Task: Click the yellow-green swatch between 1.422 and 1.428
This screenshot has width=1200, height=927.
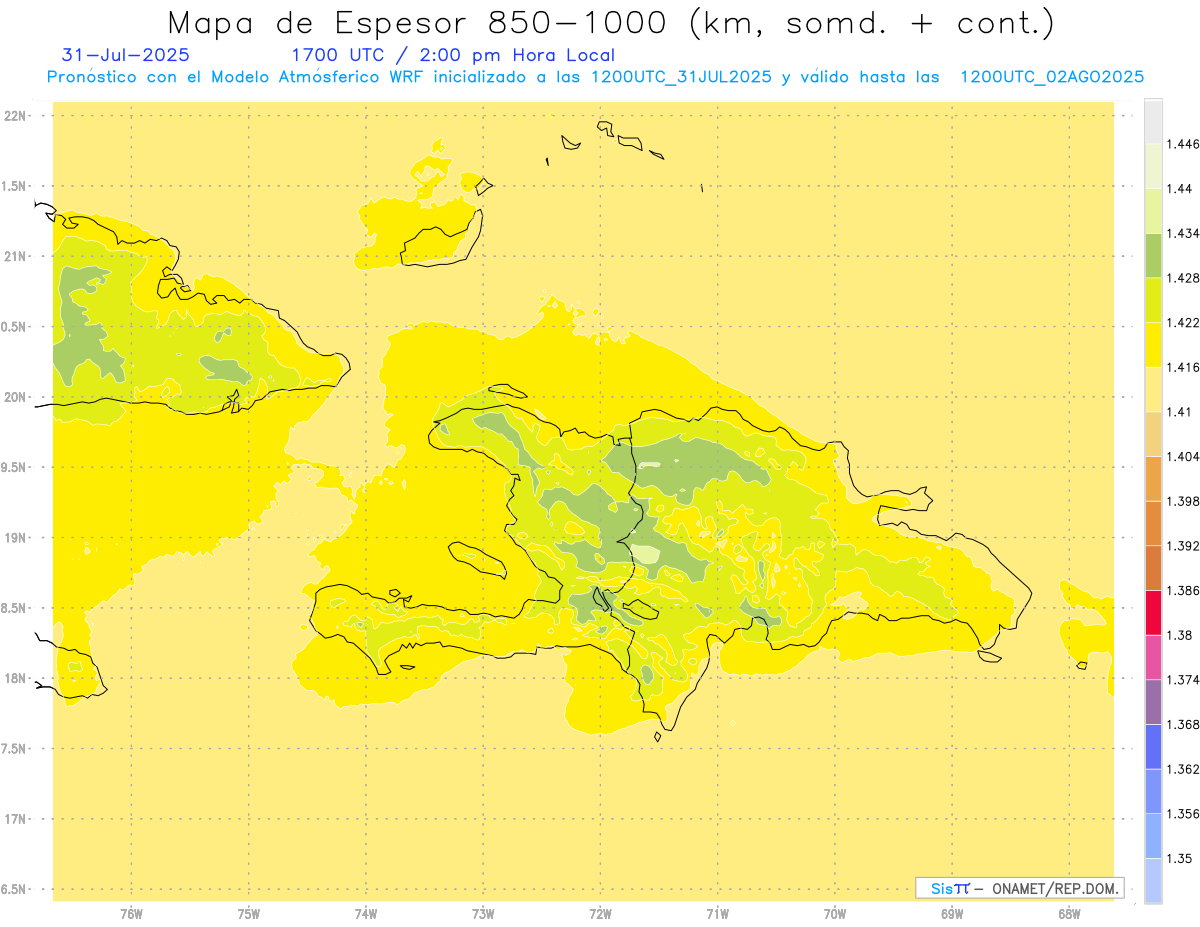Action: pos(1153,300)
